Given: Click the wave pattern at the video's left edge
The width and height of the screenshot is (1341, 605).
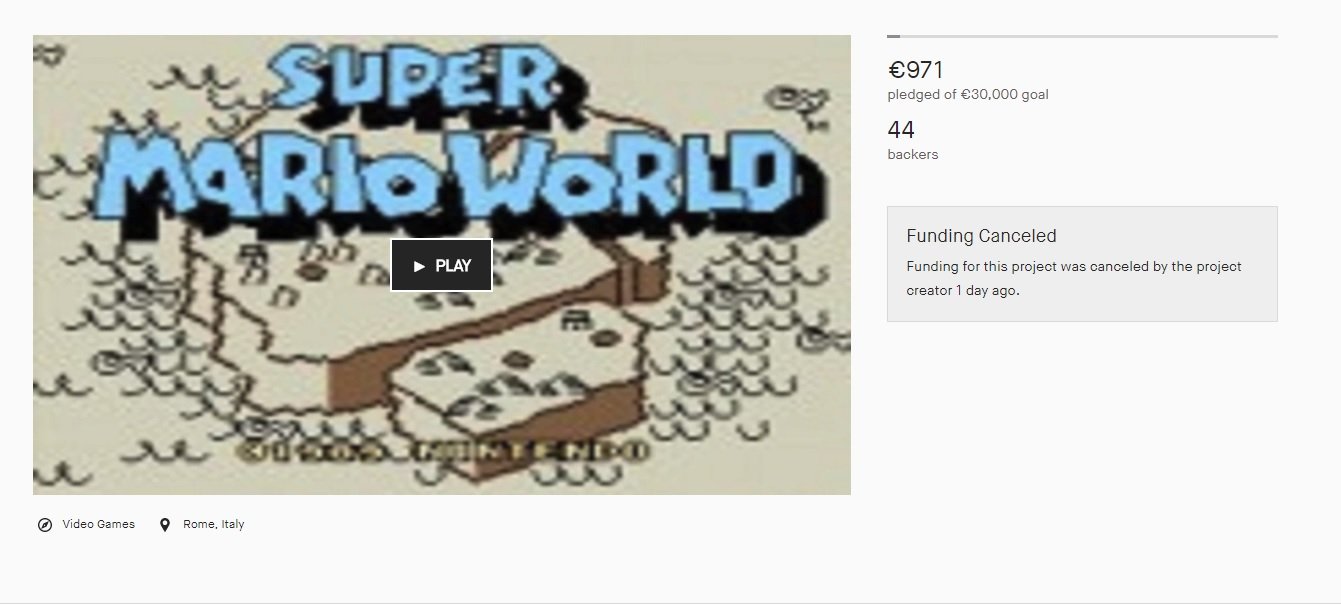Looking at the screenshot, I should 58,300.
